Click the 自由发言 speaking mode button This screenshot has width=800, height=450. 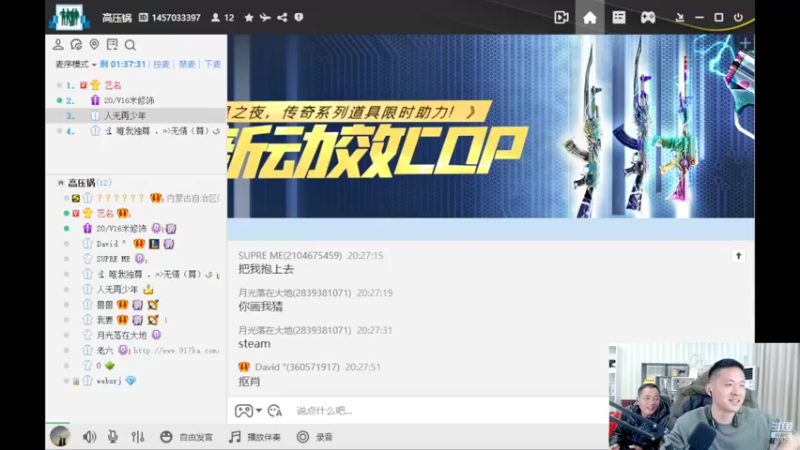(186, 437)
